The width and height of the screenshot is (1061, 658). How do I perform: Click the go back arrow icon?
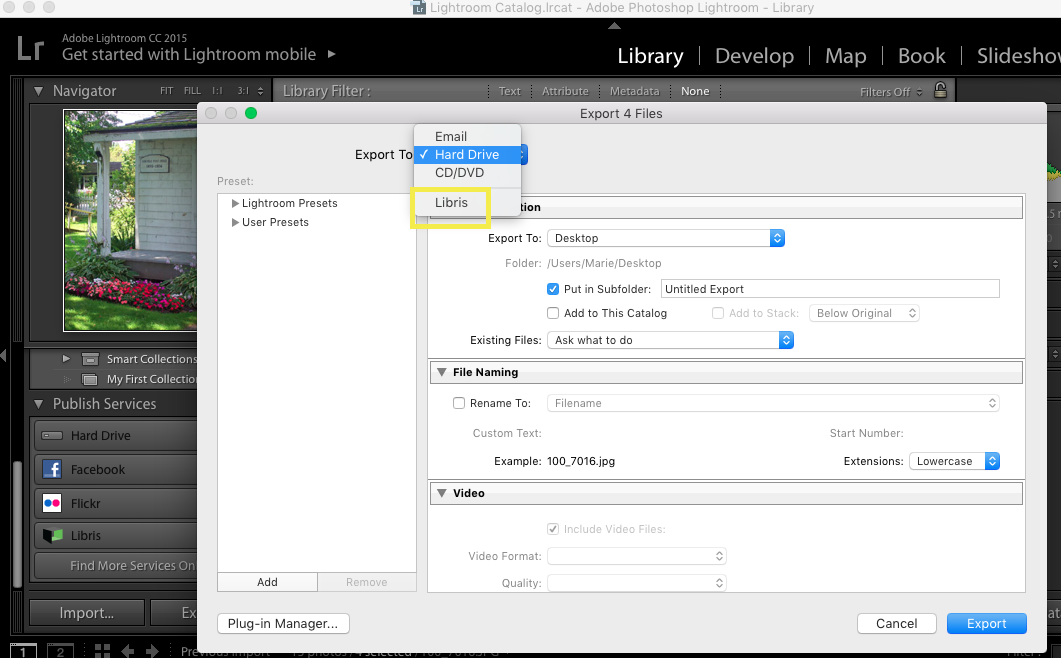[127, 651]
